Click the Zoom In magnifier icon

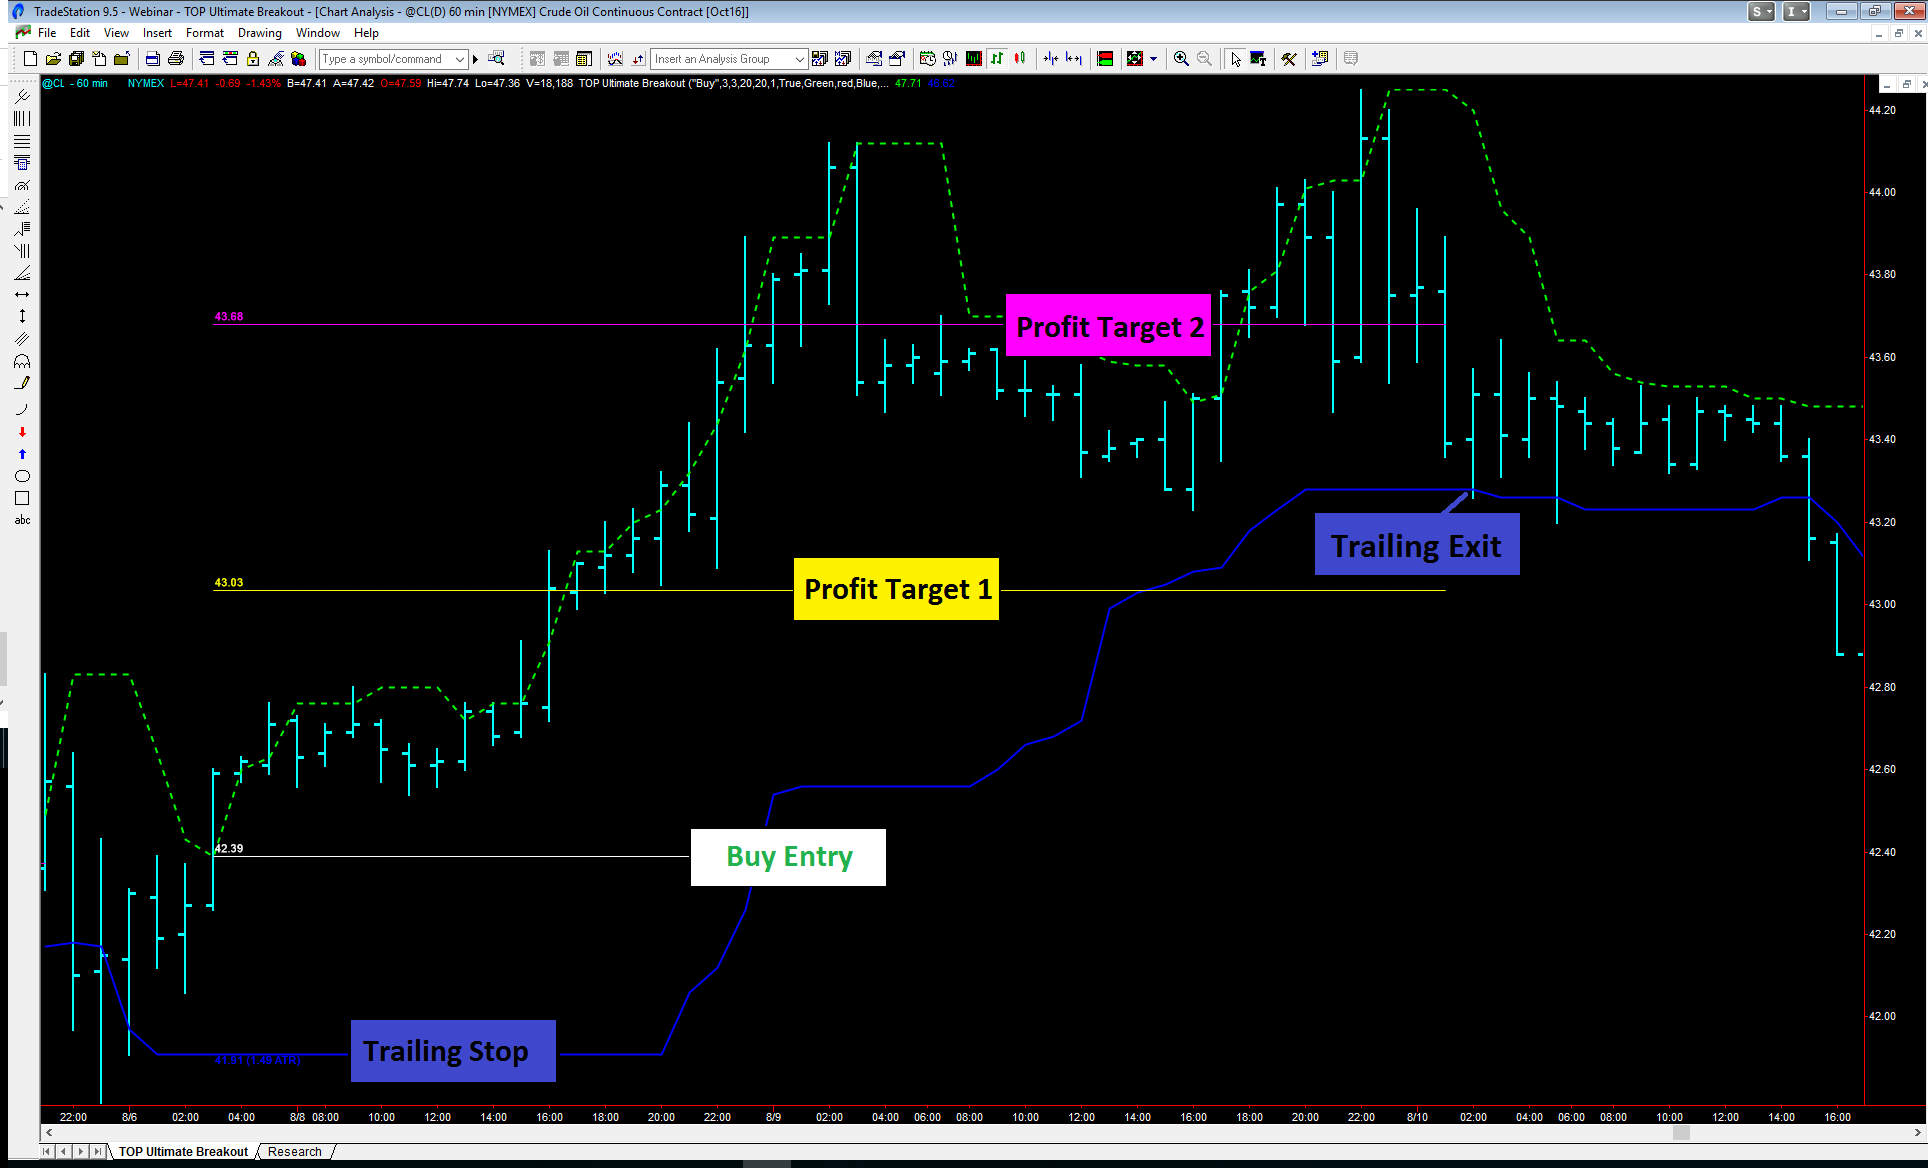pyautogui.click(x=1181, y=59)
